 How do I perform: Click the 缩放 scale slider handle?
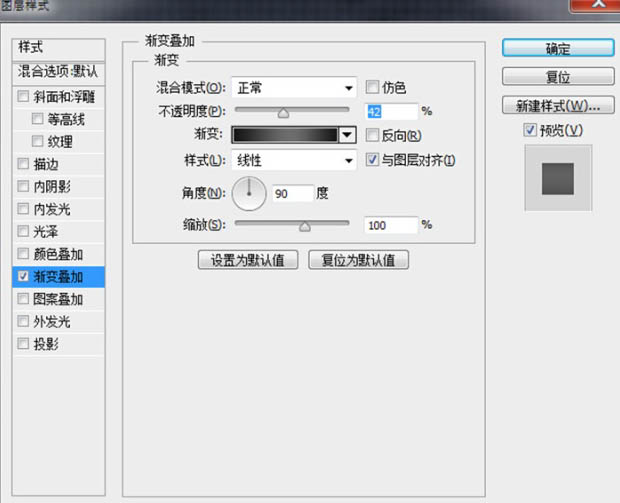point(304,227)
